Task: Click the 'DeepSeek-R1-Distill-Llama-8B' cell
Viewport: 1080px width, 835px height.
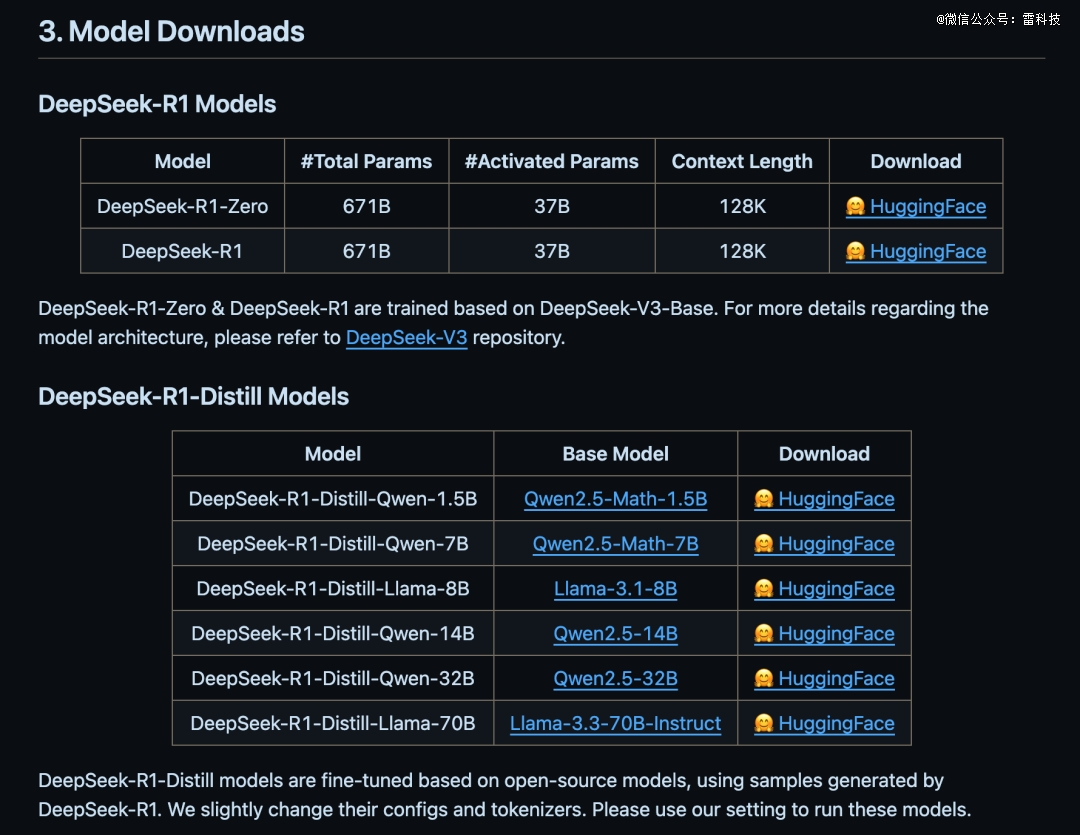Action: coord(333,588)
